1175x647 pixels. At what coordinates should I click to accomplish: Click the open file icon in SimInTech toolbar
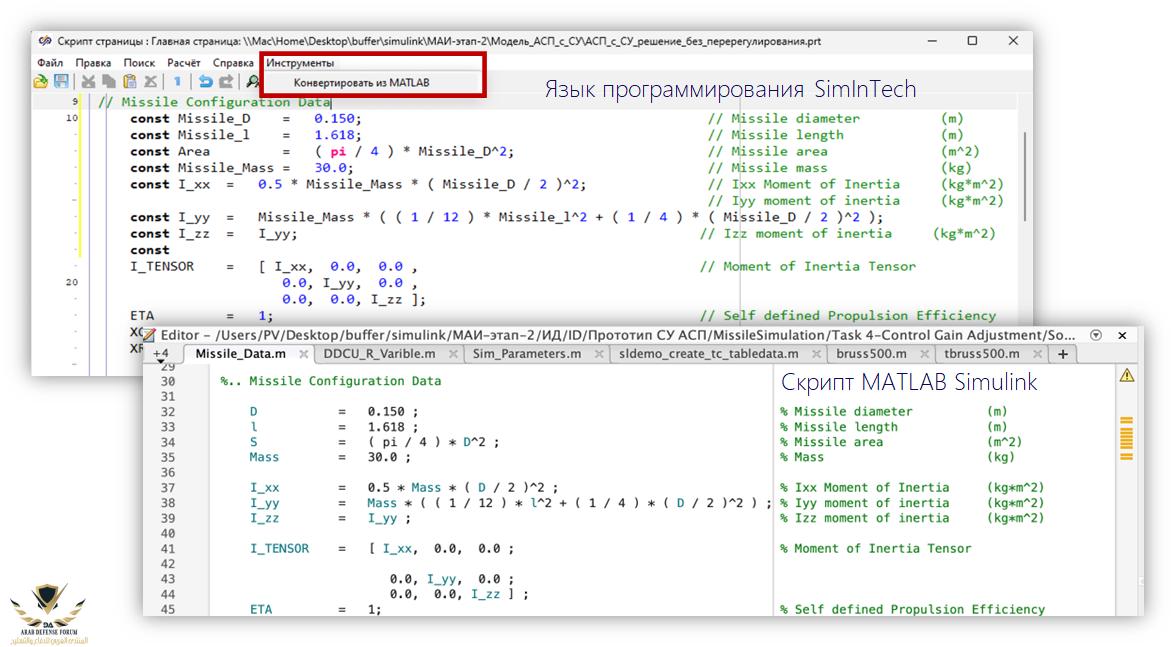40,82
